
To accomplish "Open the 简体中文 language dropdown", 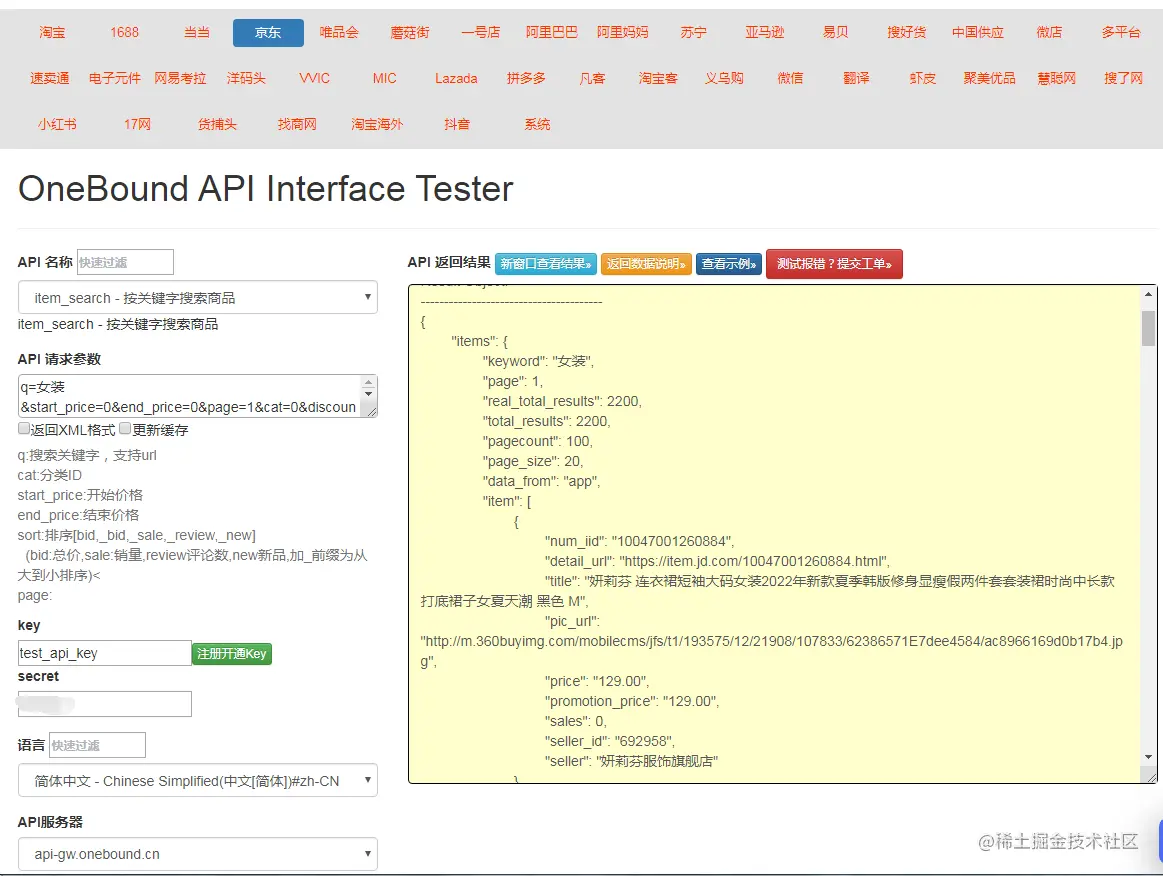I will coord(198,781).
